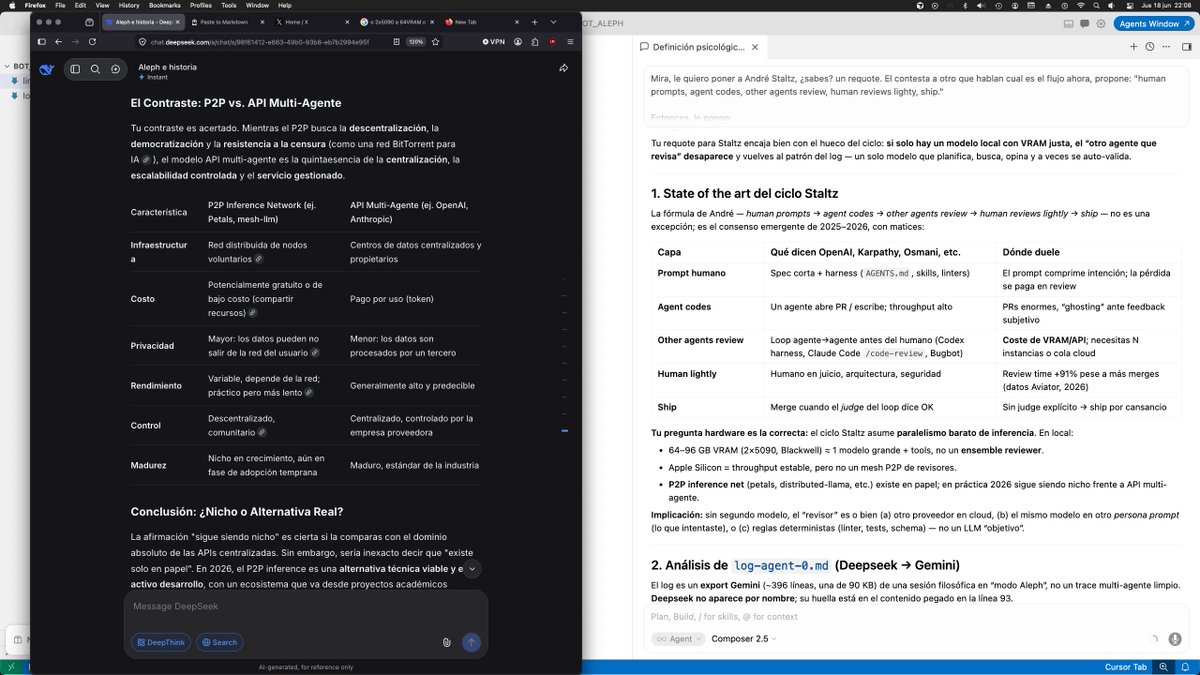Open a new Firefox tab with plus
1200x675 pixels.
click(535, 21)
